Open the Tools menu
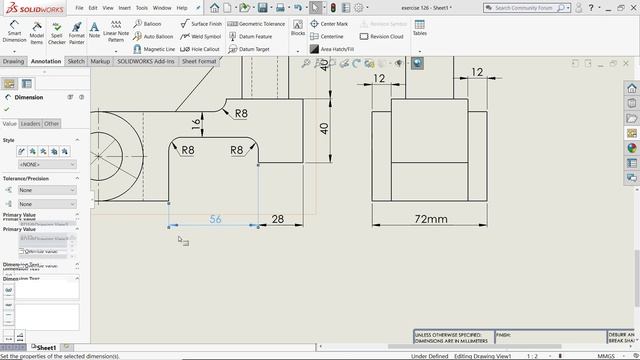This screenshot has width=640, height=360. click(x=142, y=8)
